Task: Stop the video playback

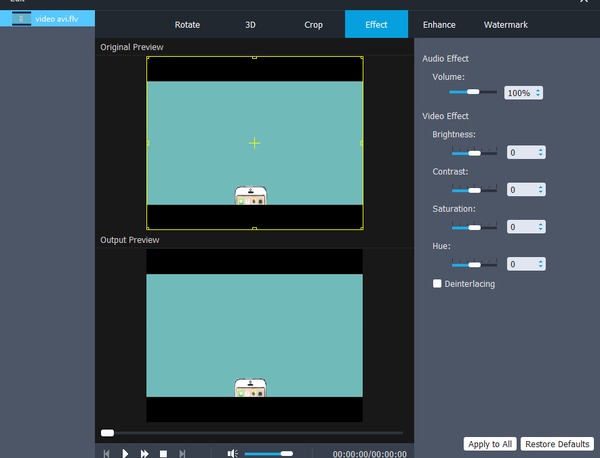Action: [x=163, y=454]
